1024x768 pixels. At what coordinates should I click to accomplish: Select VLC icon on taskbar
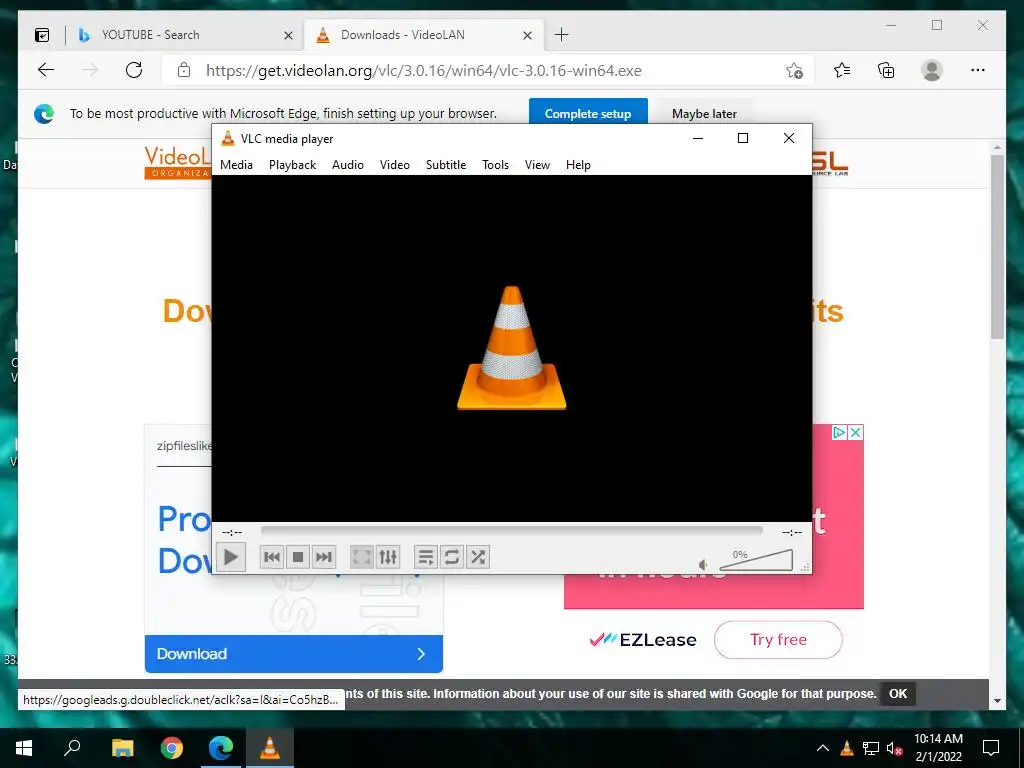tap(270, 748)
